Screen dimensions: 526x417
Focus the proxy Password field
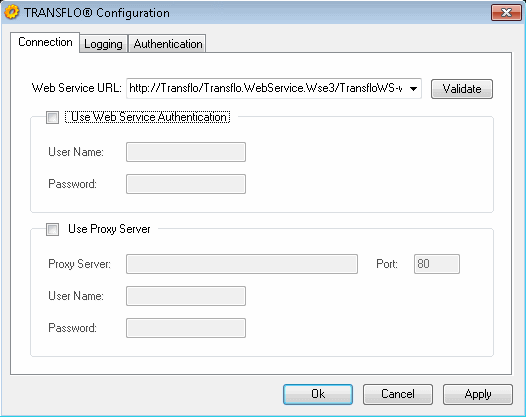click(x=186, y=328)
